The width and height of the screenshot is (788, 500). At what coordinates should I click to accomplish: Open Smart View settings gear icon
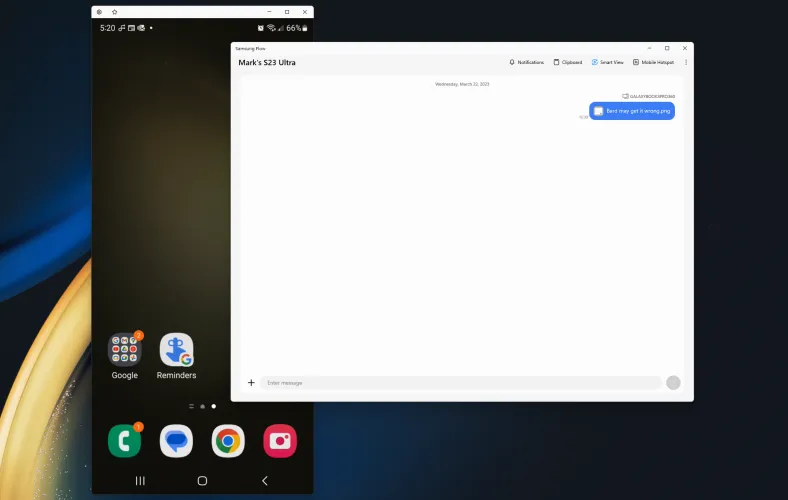(99, 11)
